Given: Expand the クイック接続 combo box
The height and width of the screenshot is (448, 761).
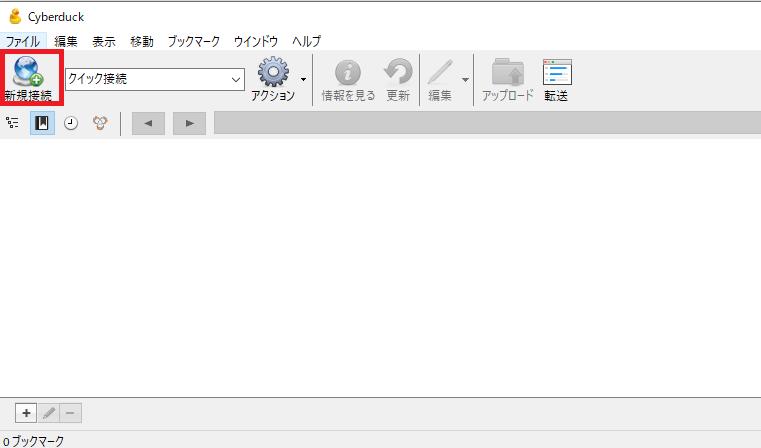Looking at the screenshot, I should tap(155, 79).
